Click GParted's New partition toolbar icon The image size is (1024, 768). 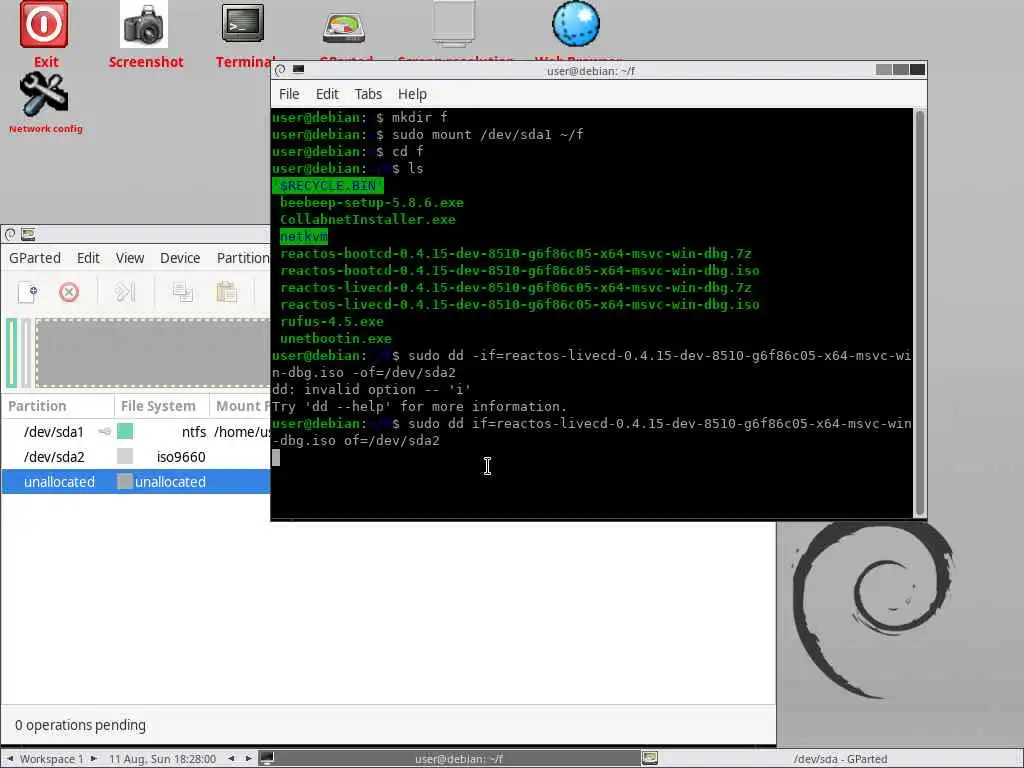(x=27, y=292)
